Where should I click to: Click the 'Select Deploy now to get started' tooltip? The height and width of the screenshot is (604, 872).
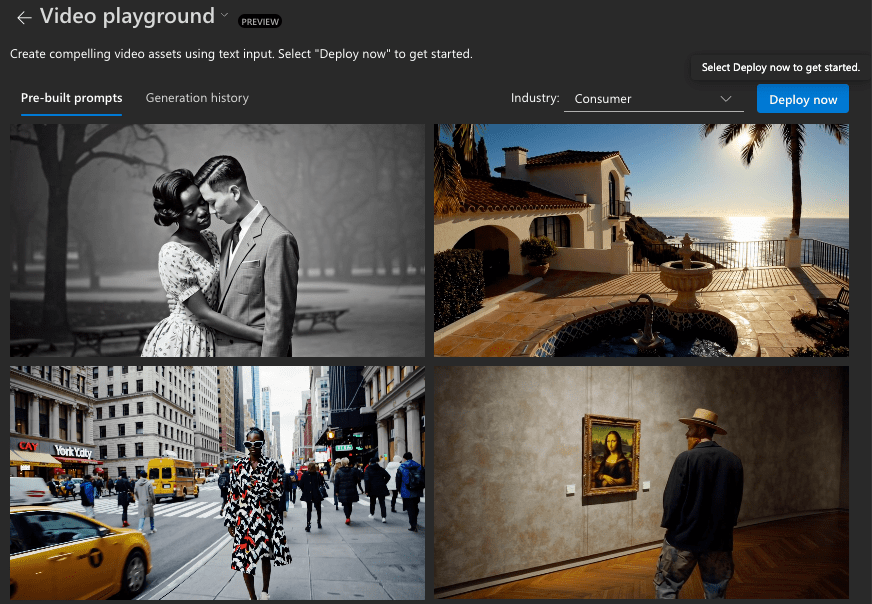[780, 68]
